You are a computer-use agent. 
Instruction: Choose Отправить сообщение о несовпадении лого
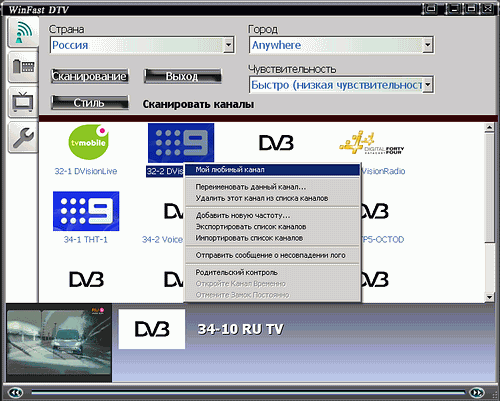click(x=272, y=255)
